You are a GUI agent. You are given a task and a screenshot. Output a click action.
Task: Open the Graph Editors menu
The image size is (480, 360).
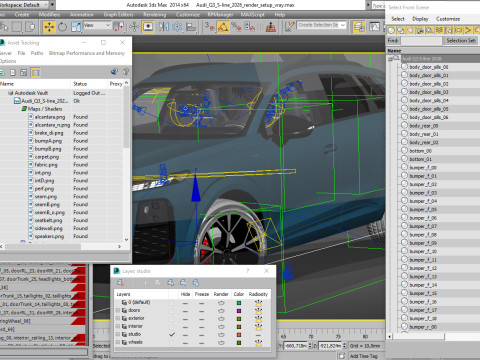coord(118,15)
